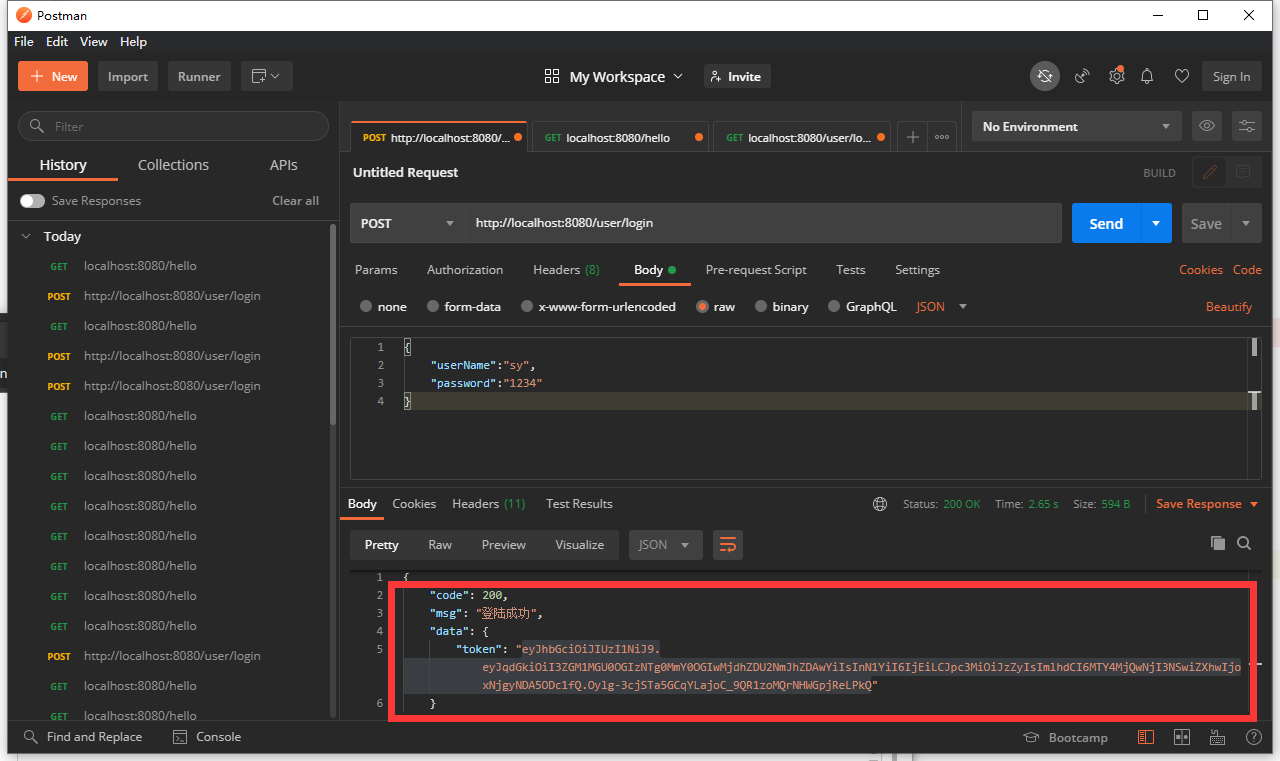Open the POST method dropdown
Viewport: 1280px width, 761px height.
tap(408, 223)
